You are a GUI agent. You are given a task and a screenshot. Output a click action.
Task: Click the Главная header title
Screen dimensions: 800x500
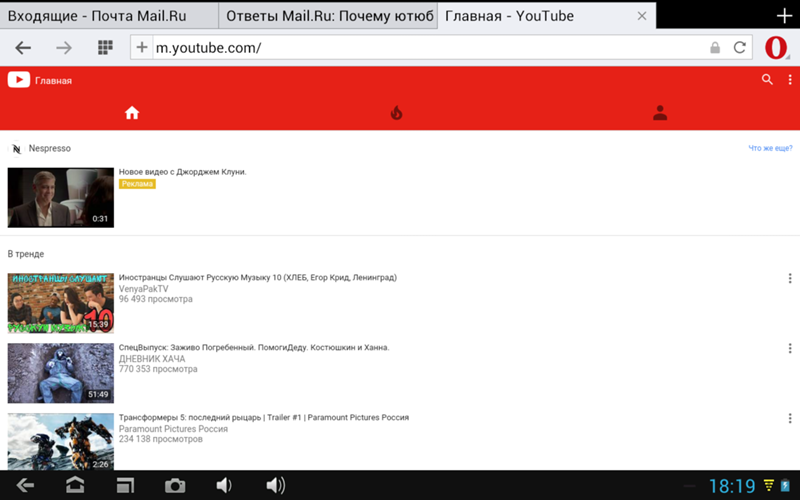(54, 81)
